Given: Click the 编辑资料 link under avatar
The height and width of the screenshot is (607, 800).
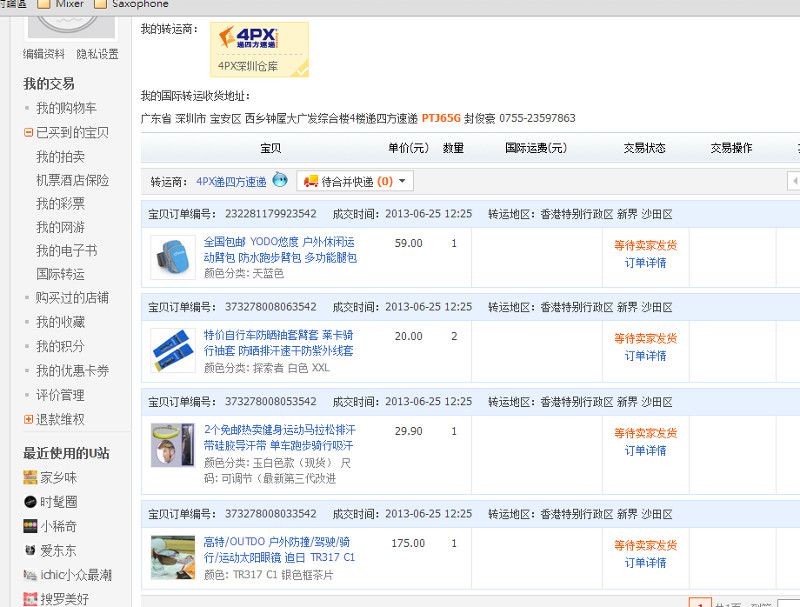Looking at the screenshot, I should point(44,54).
